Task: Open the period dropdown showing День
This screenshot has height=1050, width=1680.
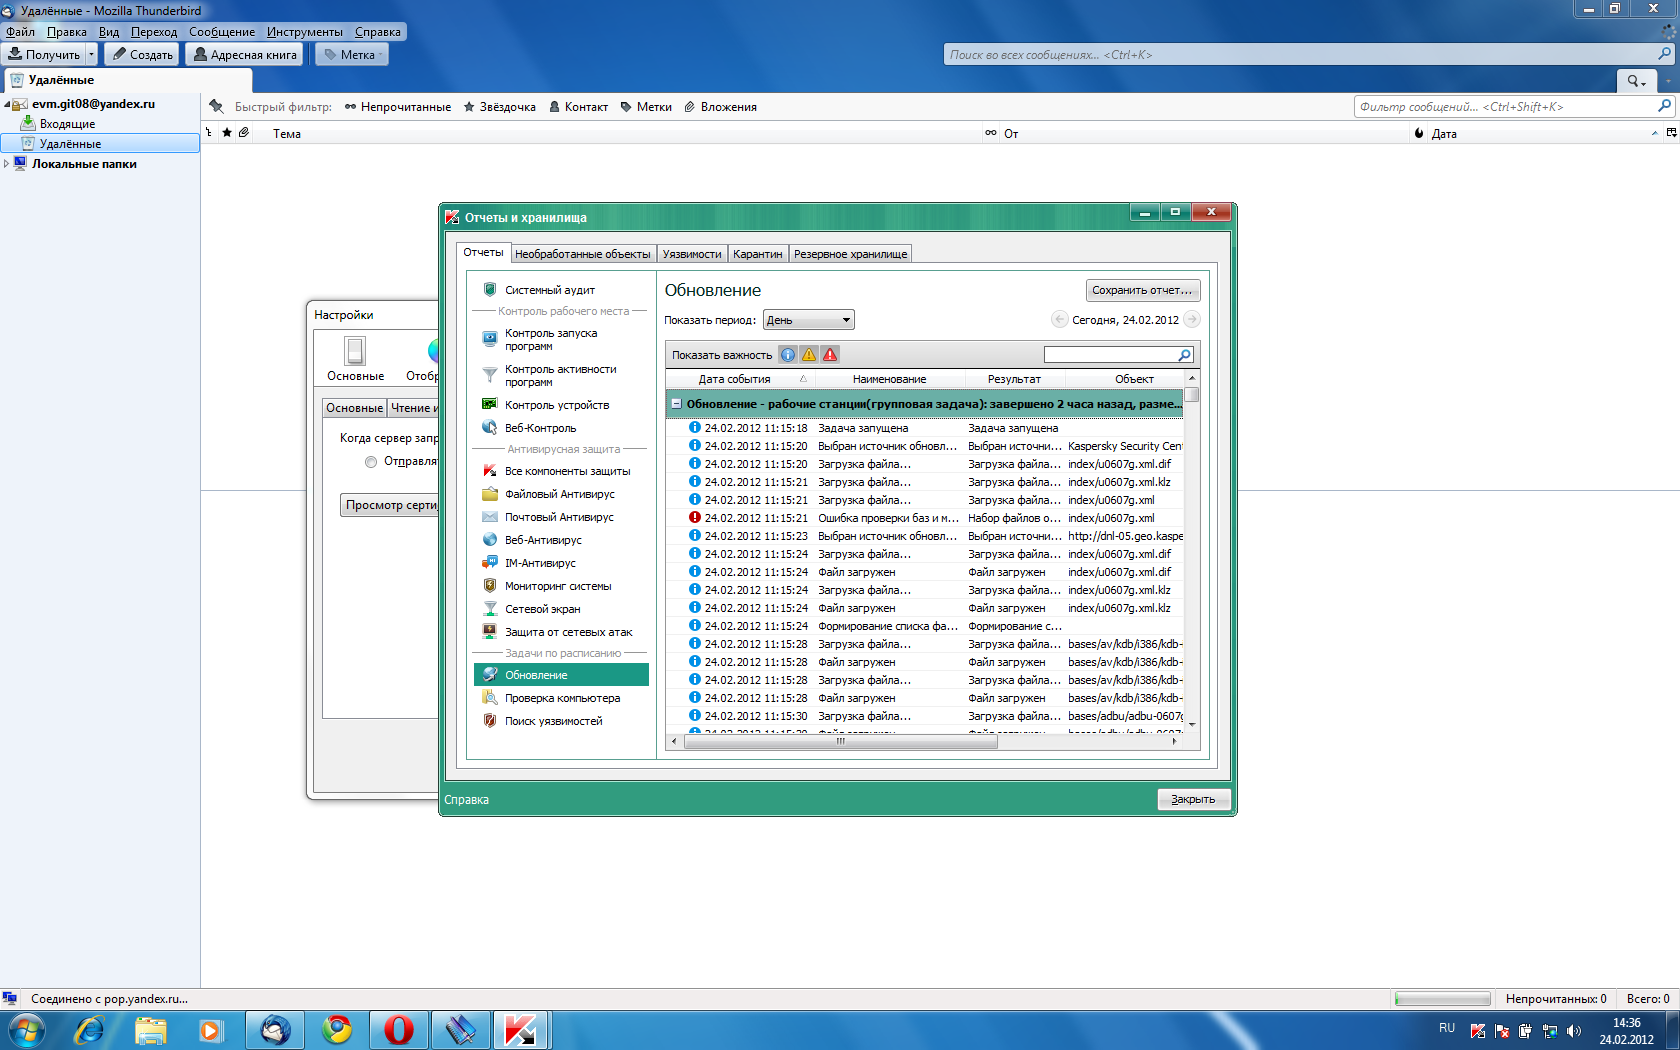Action: (808, 320)
